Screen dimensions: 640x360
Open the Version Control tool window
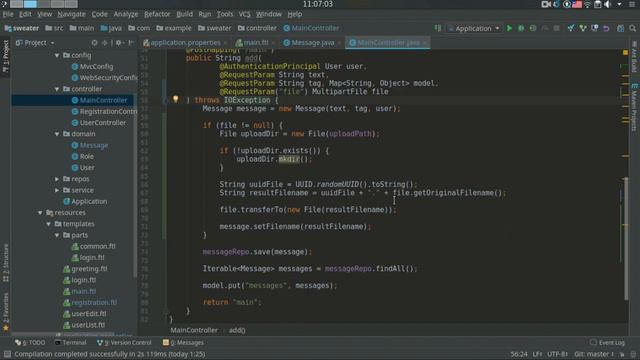(124, 342)
